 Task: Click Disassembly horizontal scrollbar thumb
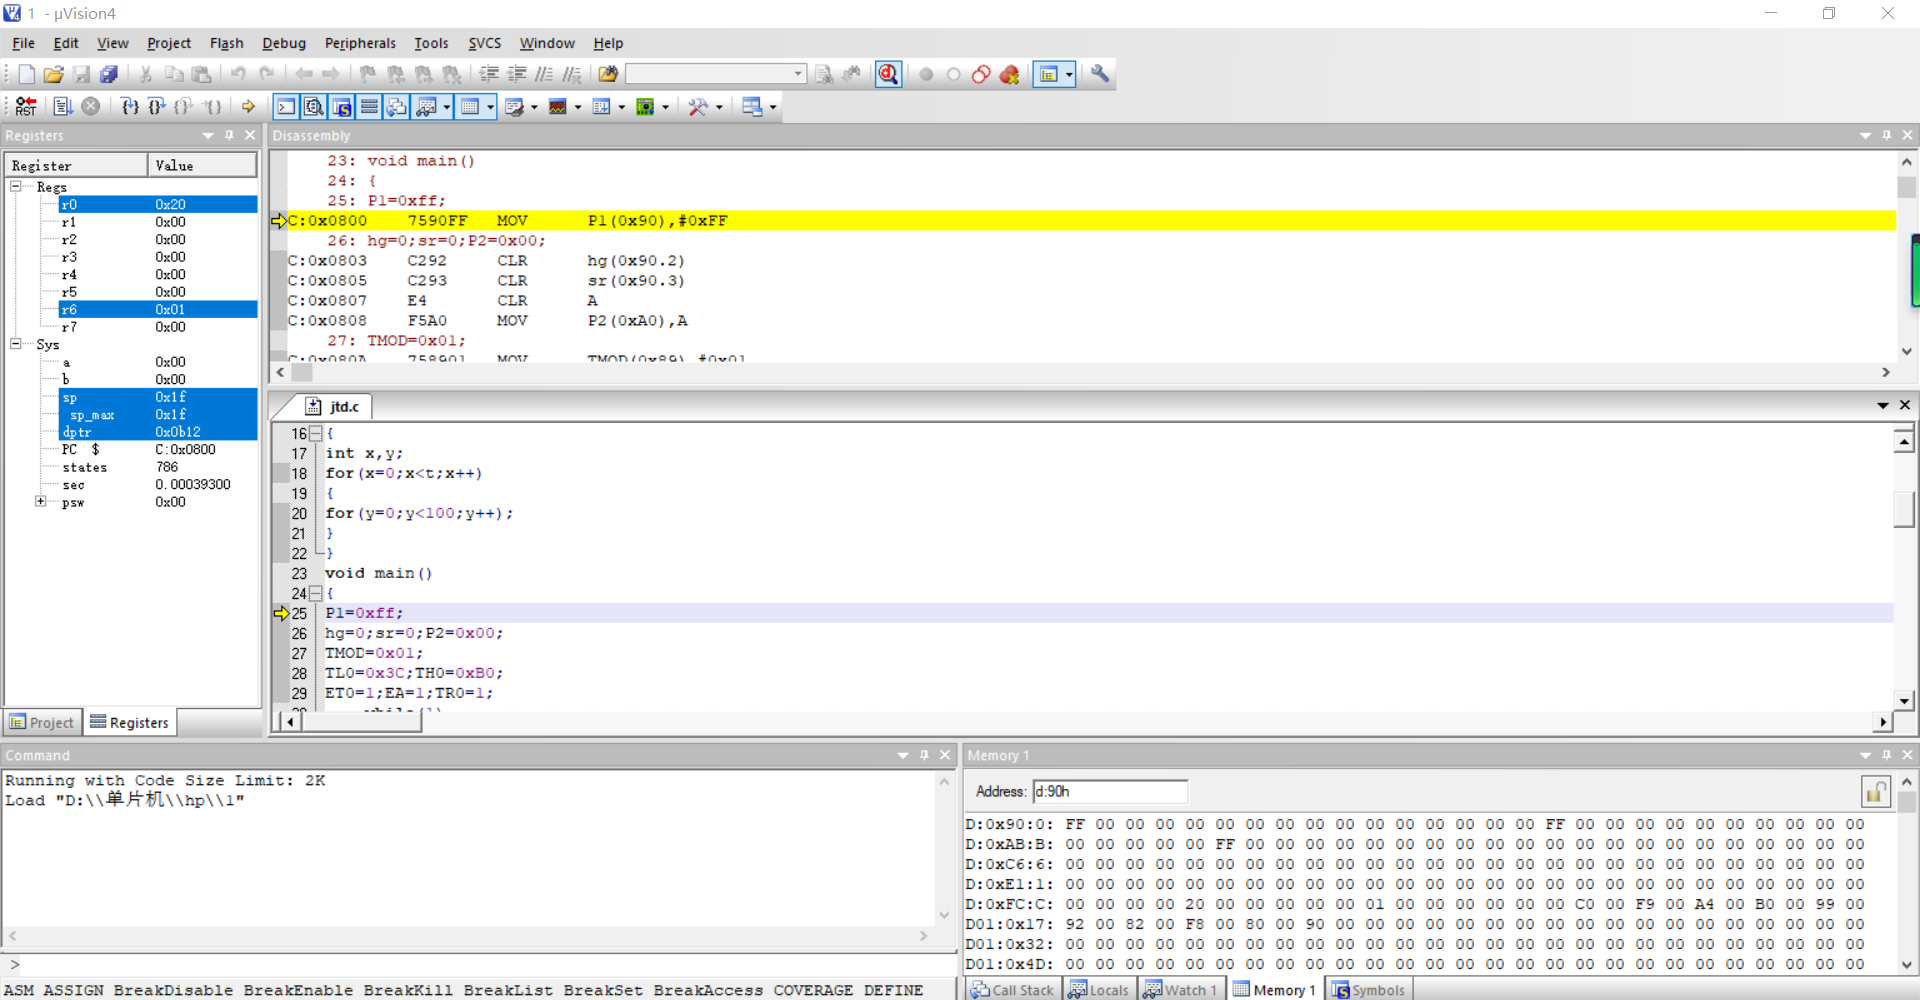tap(301, 372)
